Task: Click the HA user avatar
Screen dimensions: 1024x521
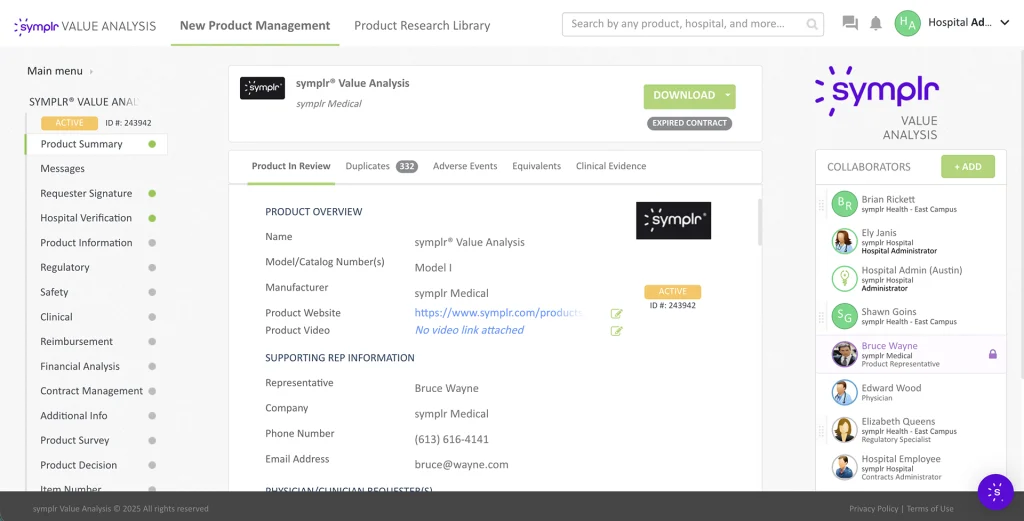Action: tap(907, 23)
